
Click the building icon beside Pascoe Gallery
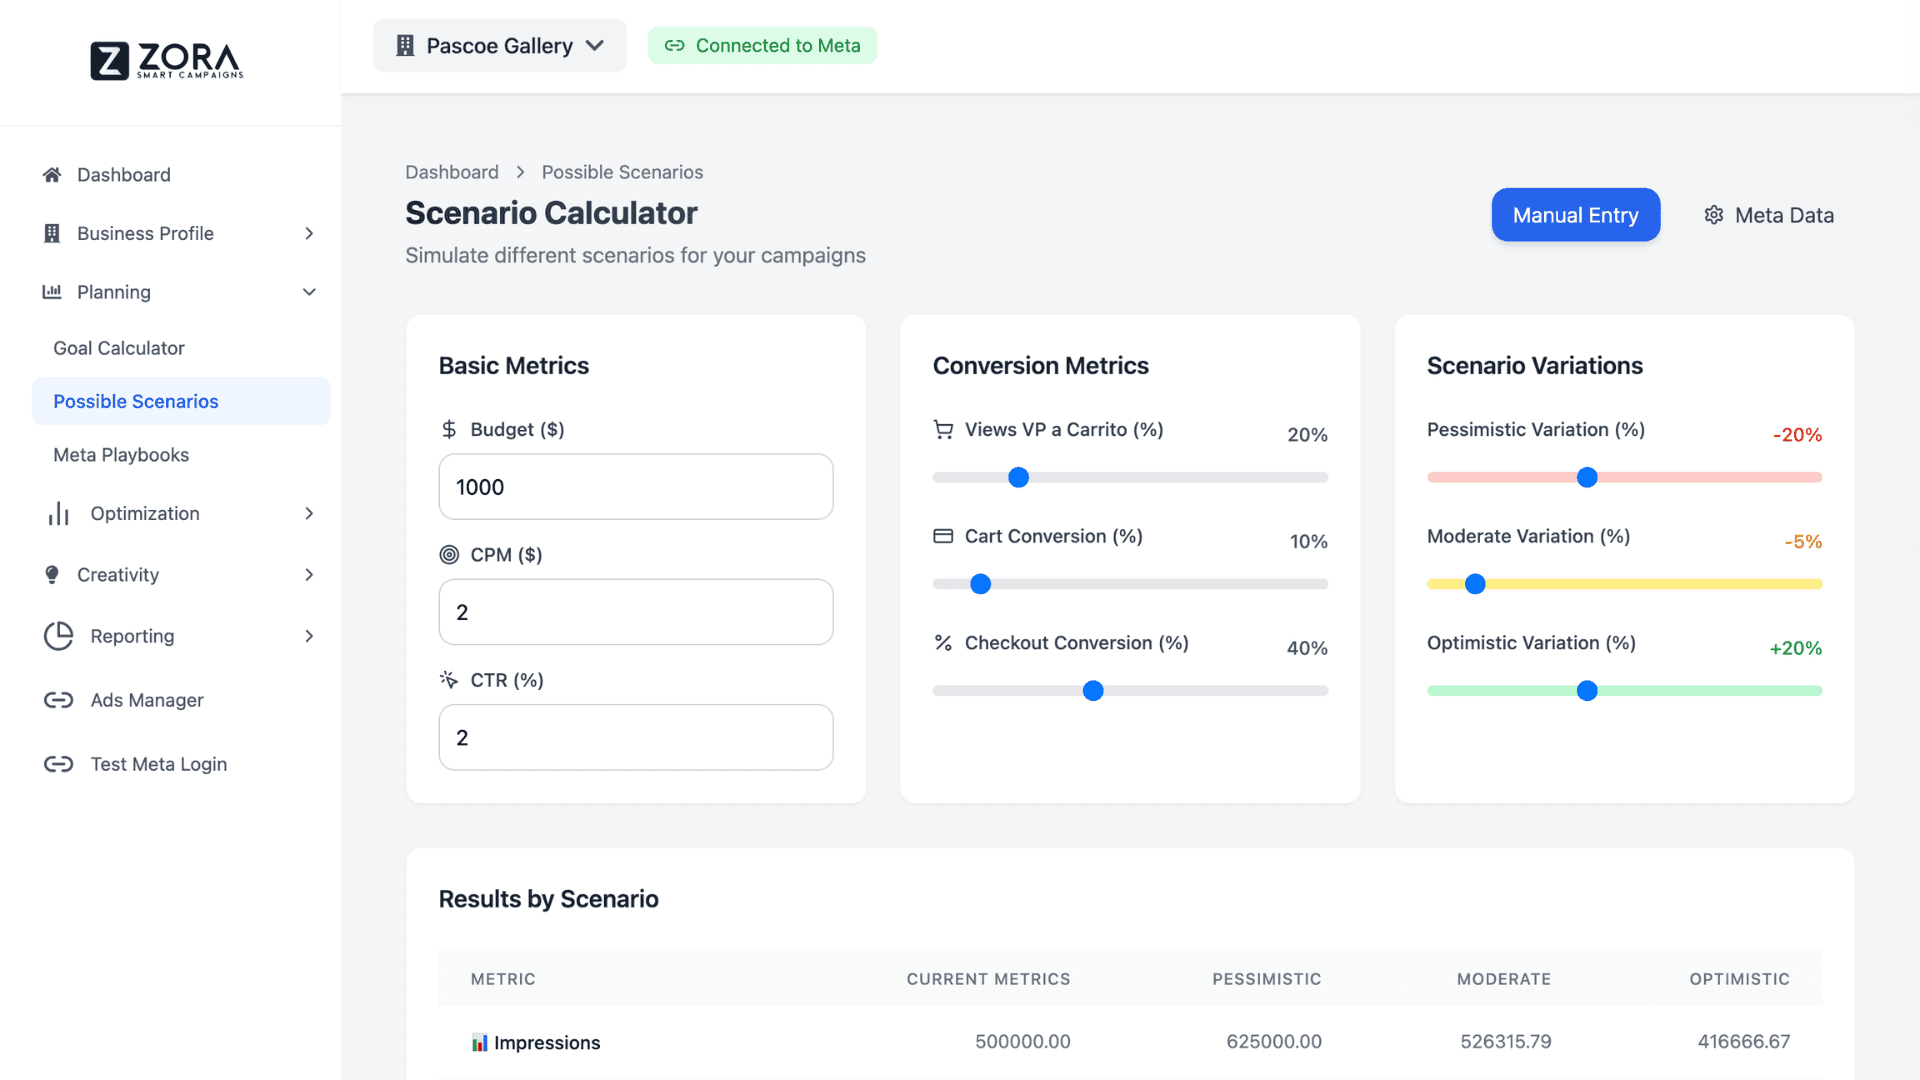[x=405, y=46]
